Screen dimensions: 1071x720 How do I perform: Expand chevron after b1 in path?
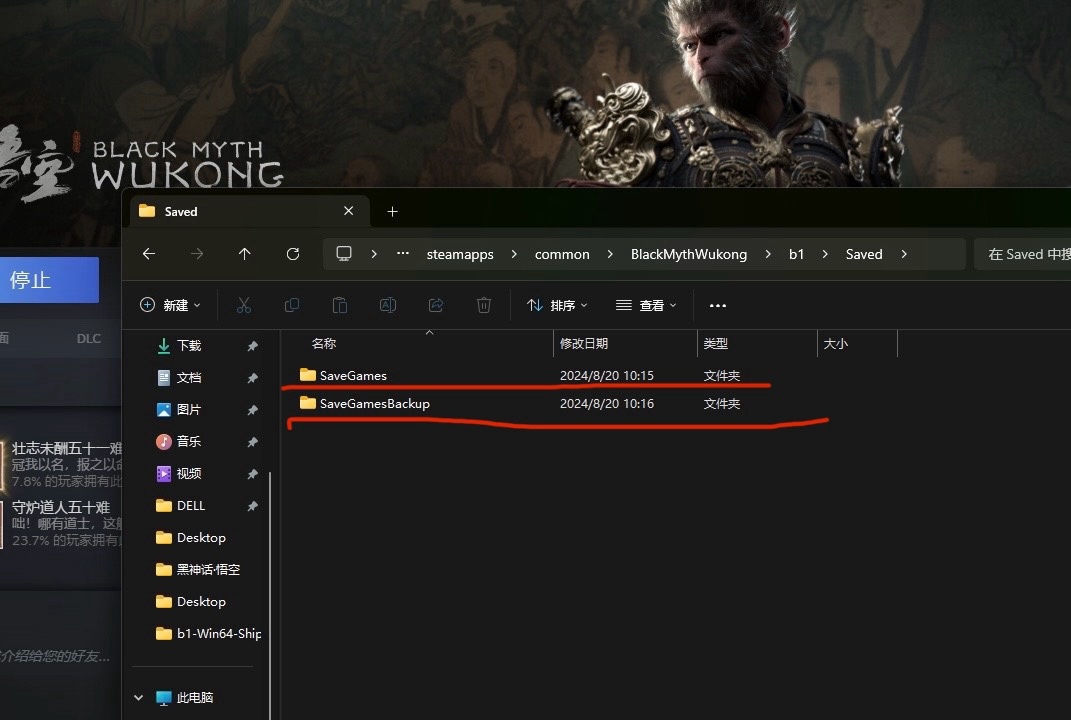click(825, 254)
